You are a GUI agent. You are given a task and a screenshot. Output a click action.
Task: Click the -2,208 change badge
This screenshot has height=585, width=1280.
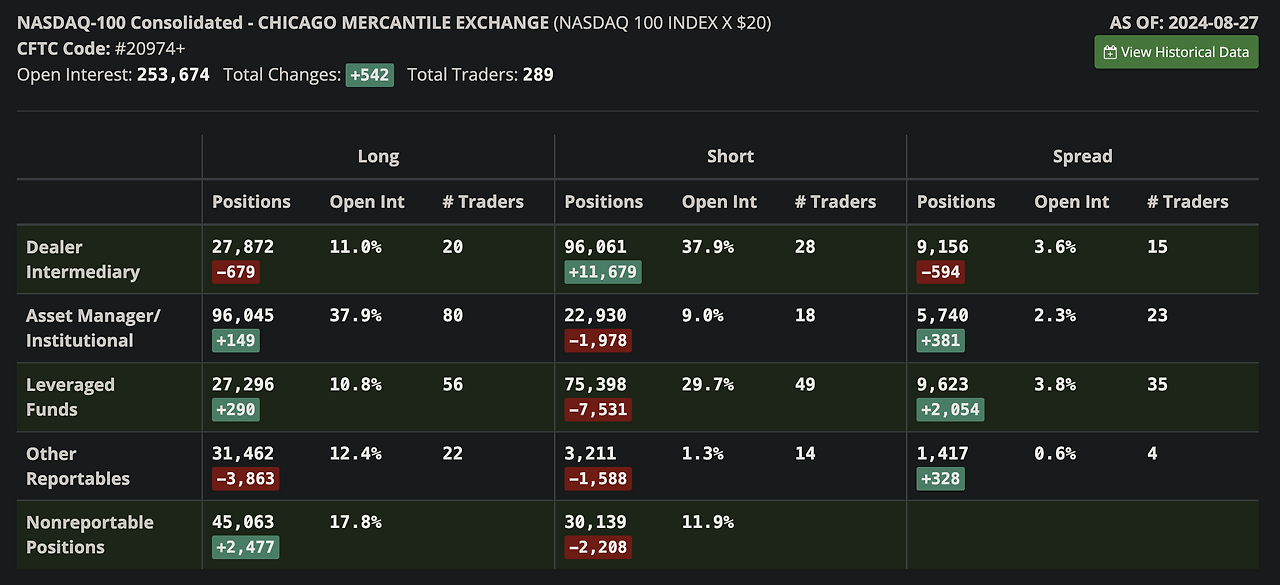(x=597, y=548)
